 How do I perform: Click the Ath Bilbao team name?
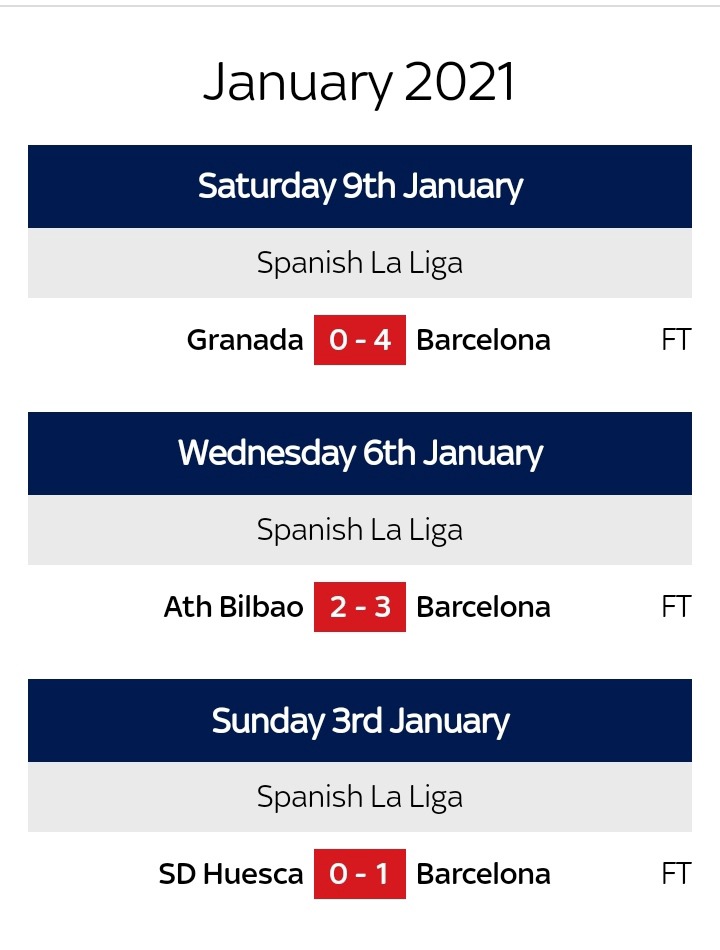click(233, 607)
